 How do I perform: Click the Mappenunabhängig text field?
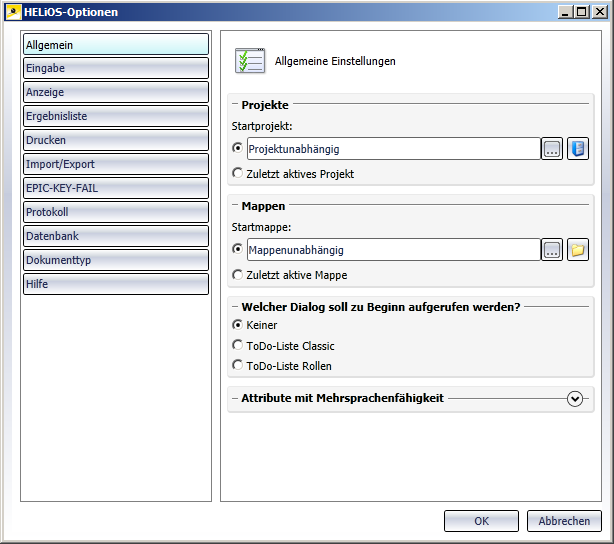(394, 250)
